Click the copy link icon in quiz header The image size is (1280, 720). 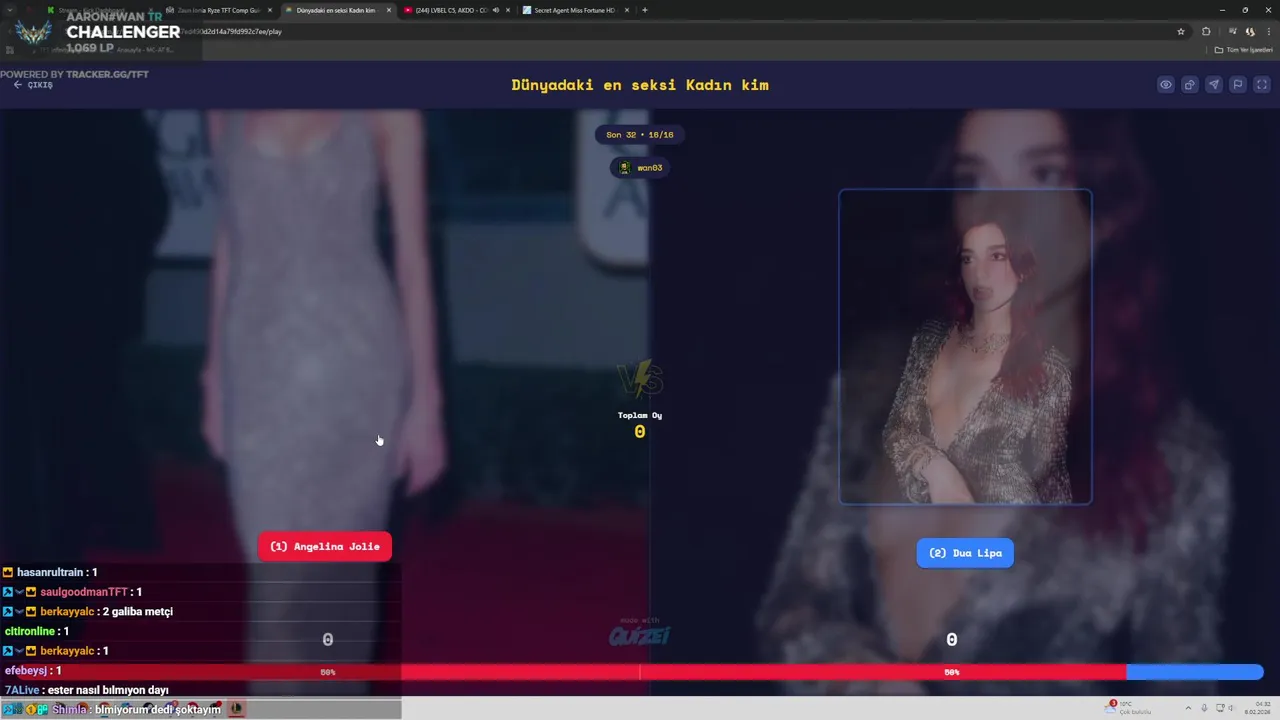pyautogui.click(x=1190, y=85)
